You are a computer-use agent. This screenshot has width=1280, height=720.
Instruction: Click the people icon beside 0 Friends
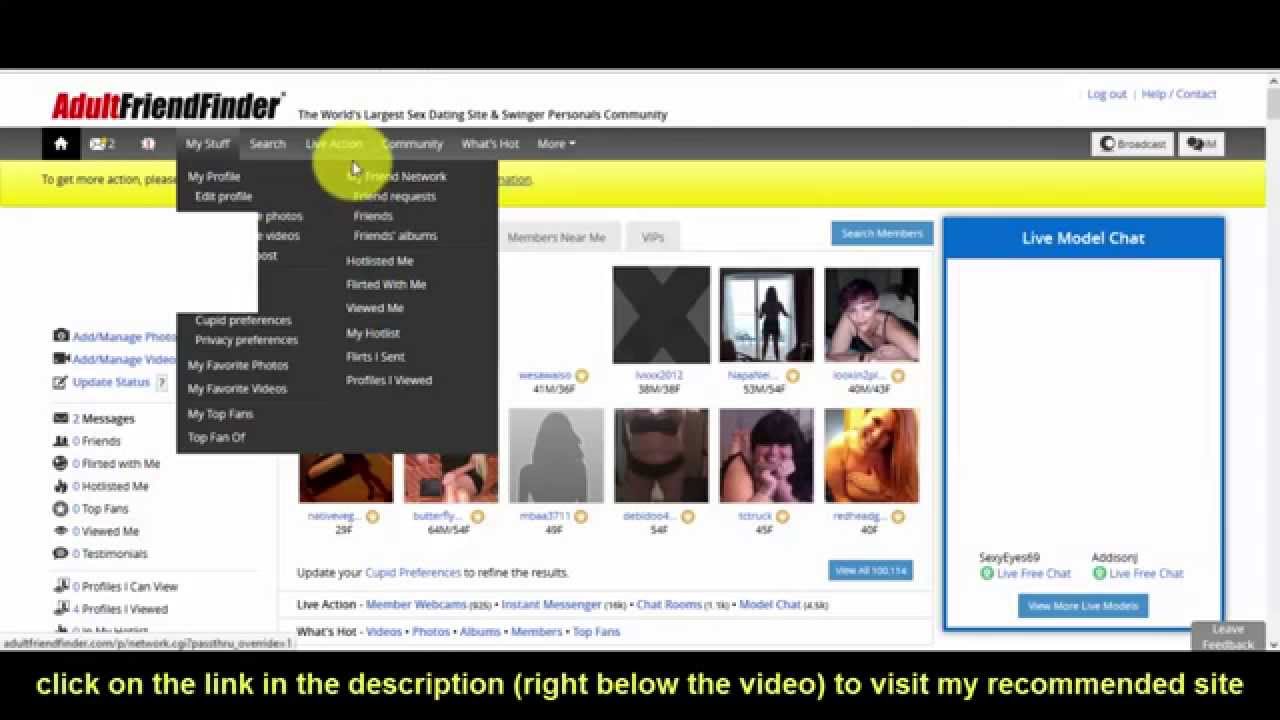coord(61,441)
